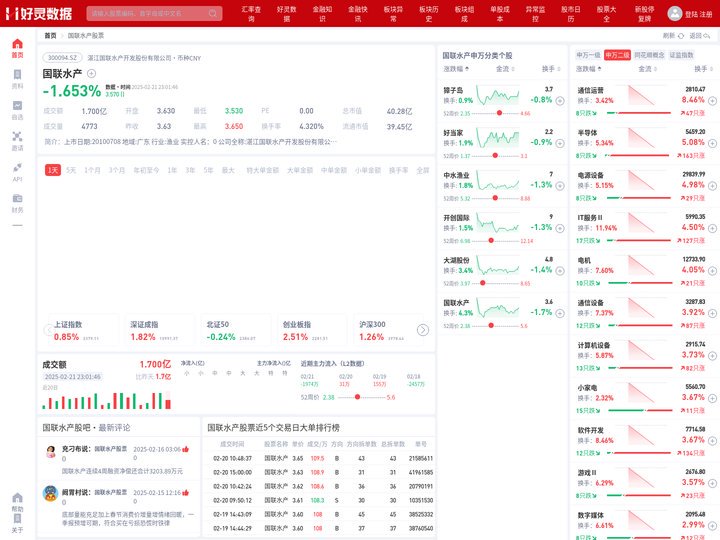Image resolution: width=720 pixels, height=540 pixels.
Task: Toggle 大单金额 chart series
Action: 300,170
